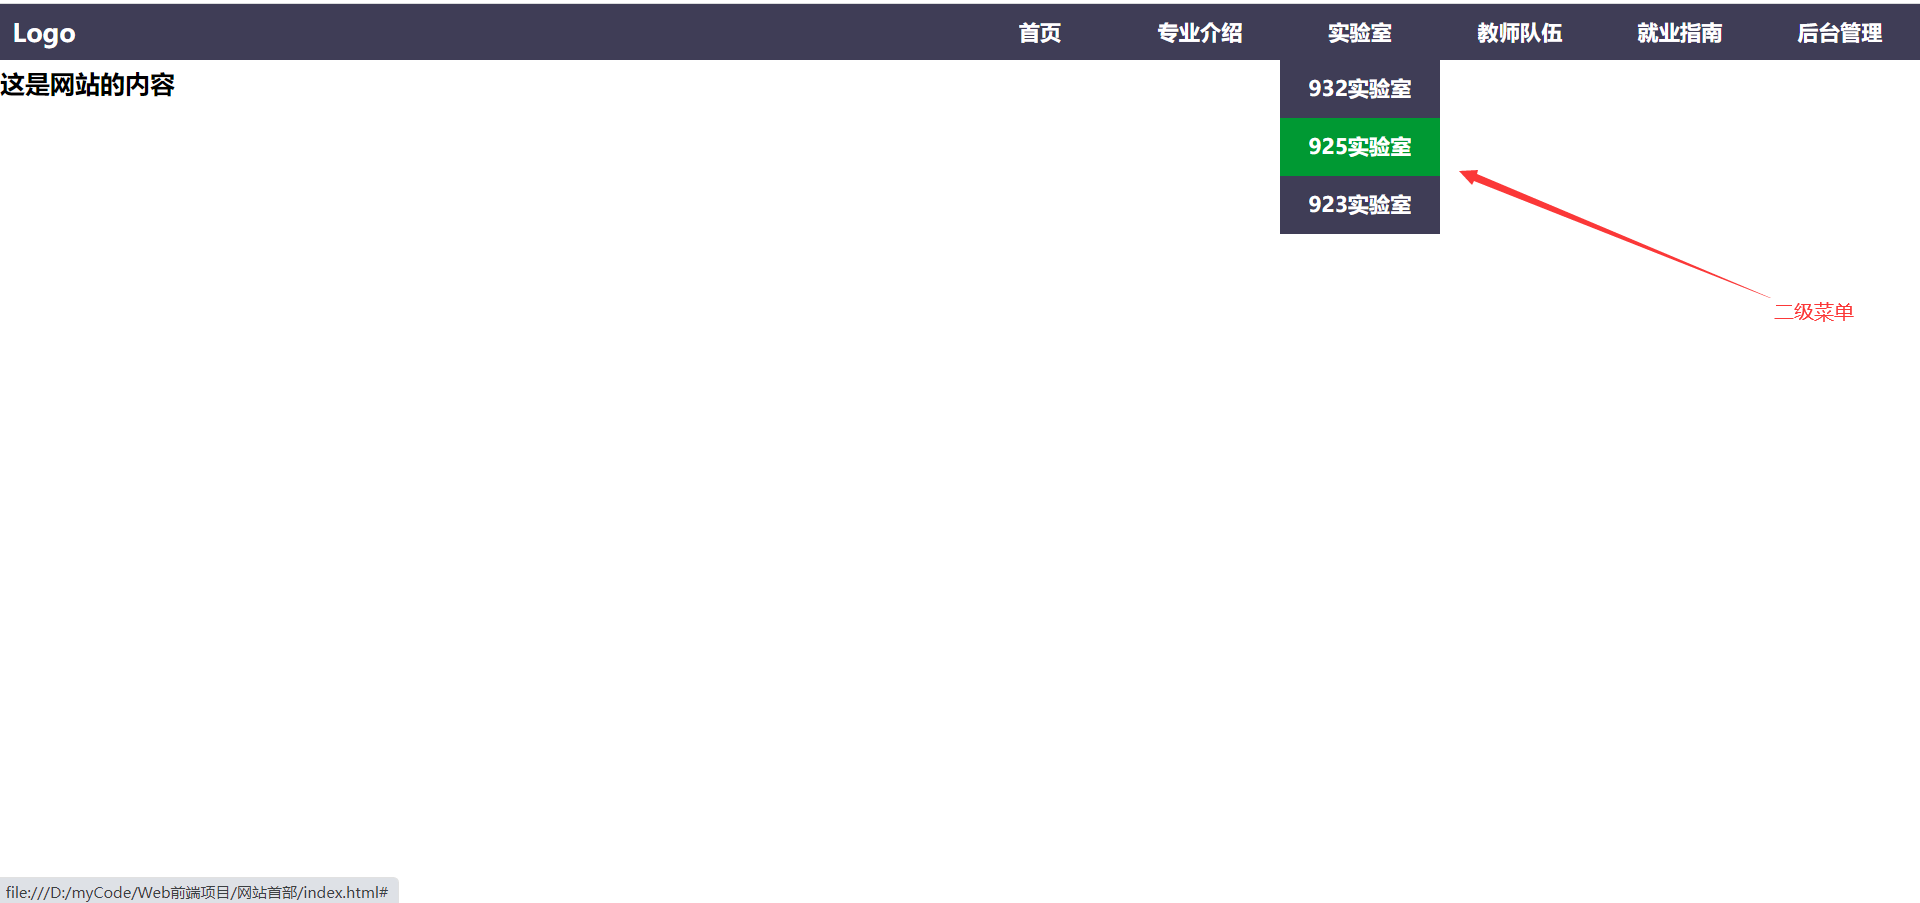Screen dimensions: 1920x903
Task: Open the 专业介绍 navigation menu
Action: 1199,32
